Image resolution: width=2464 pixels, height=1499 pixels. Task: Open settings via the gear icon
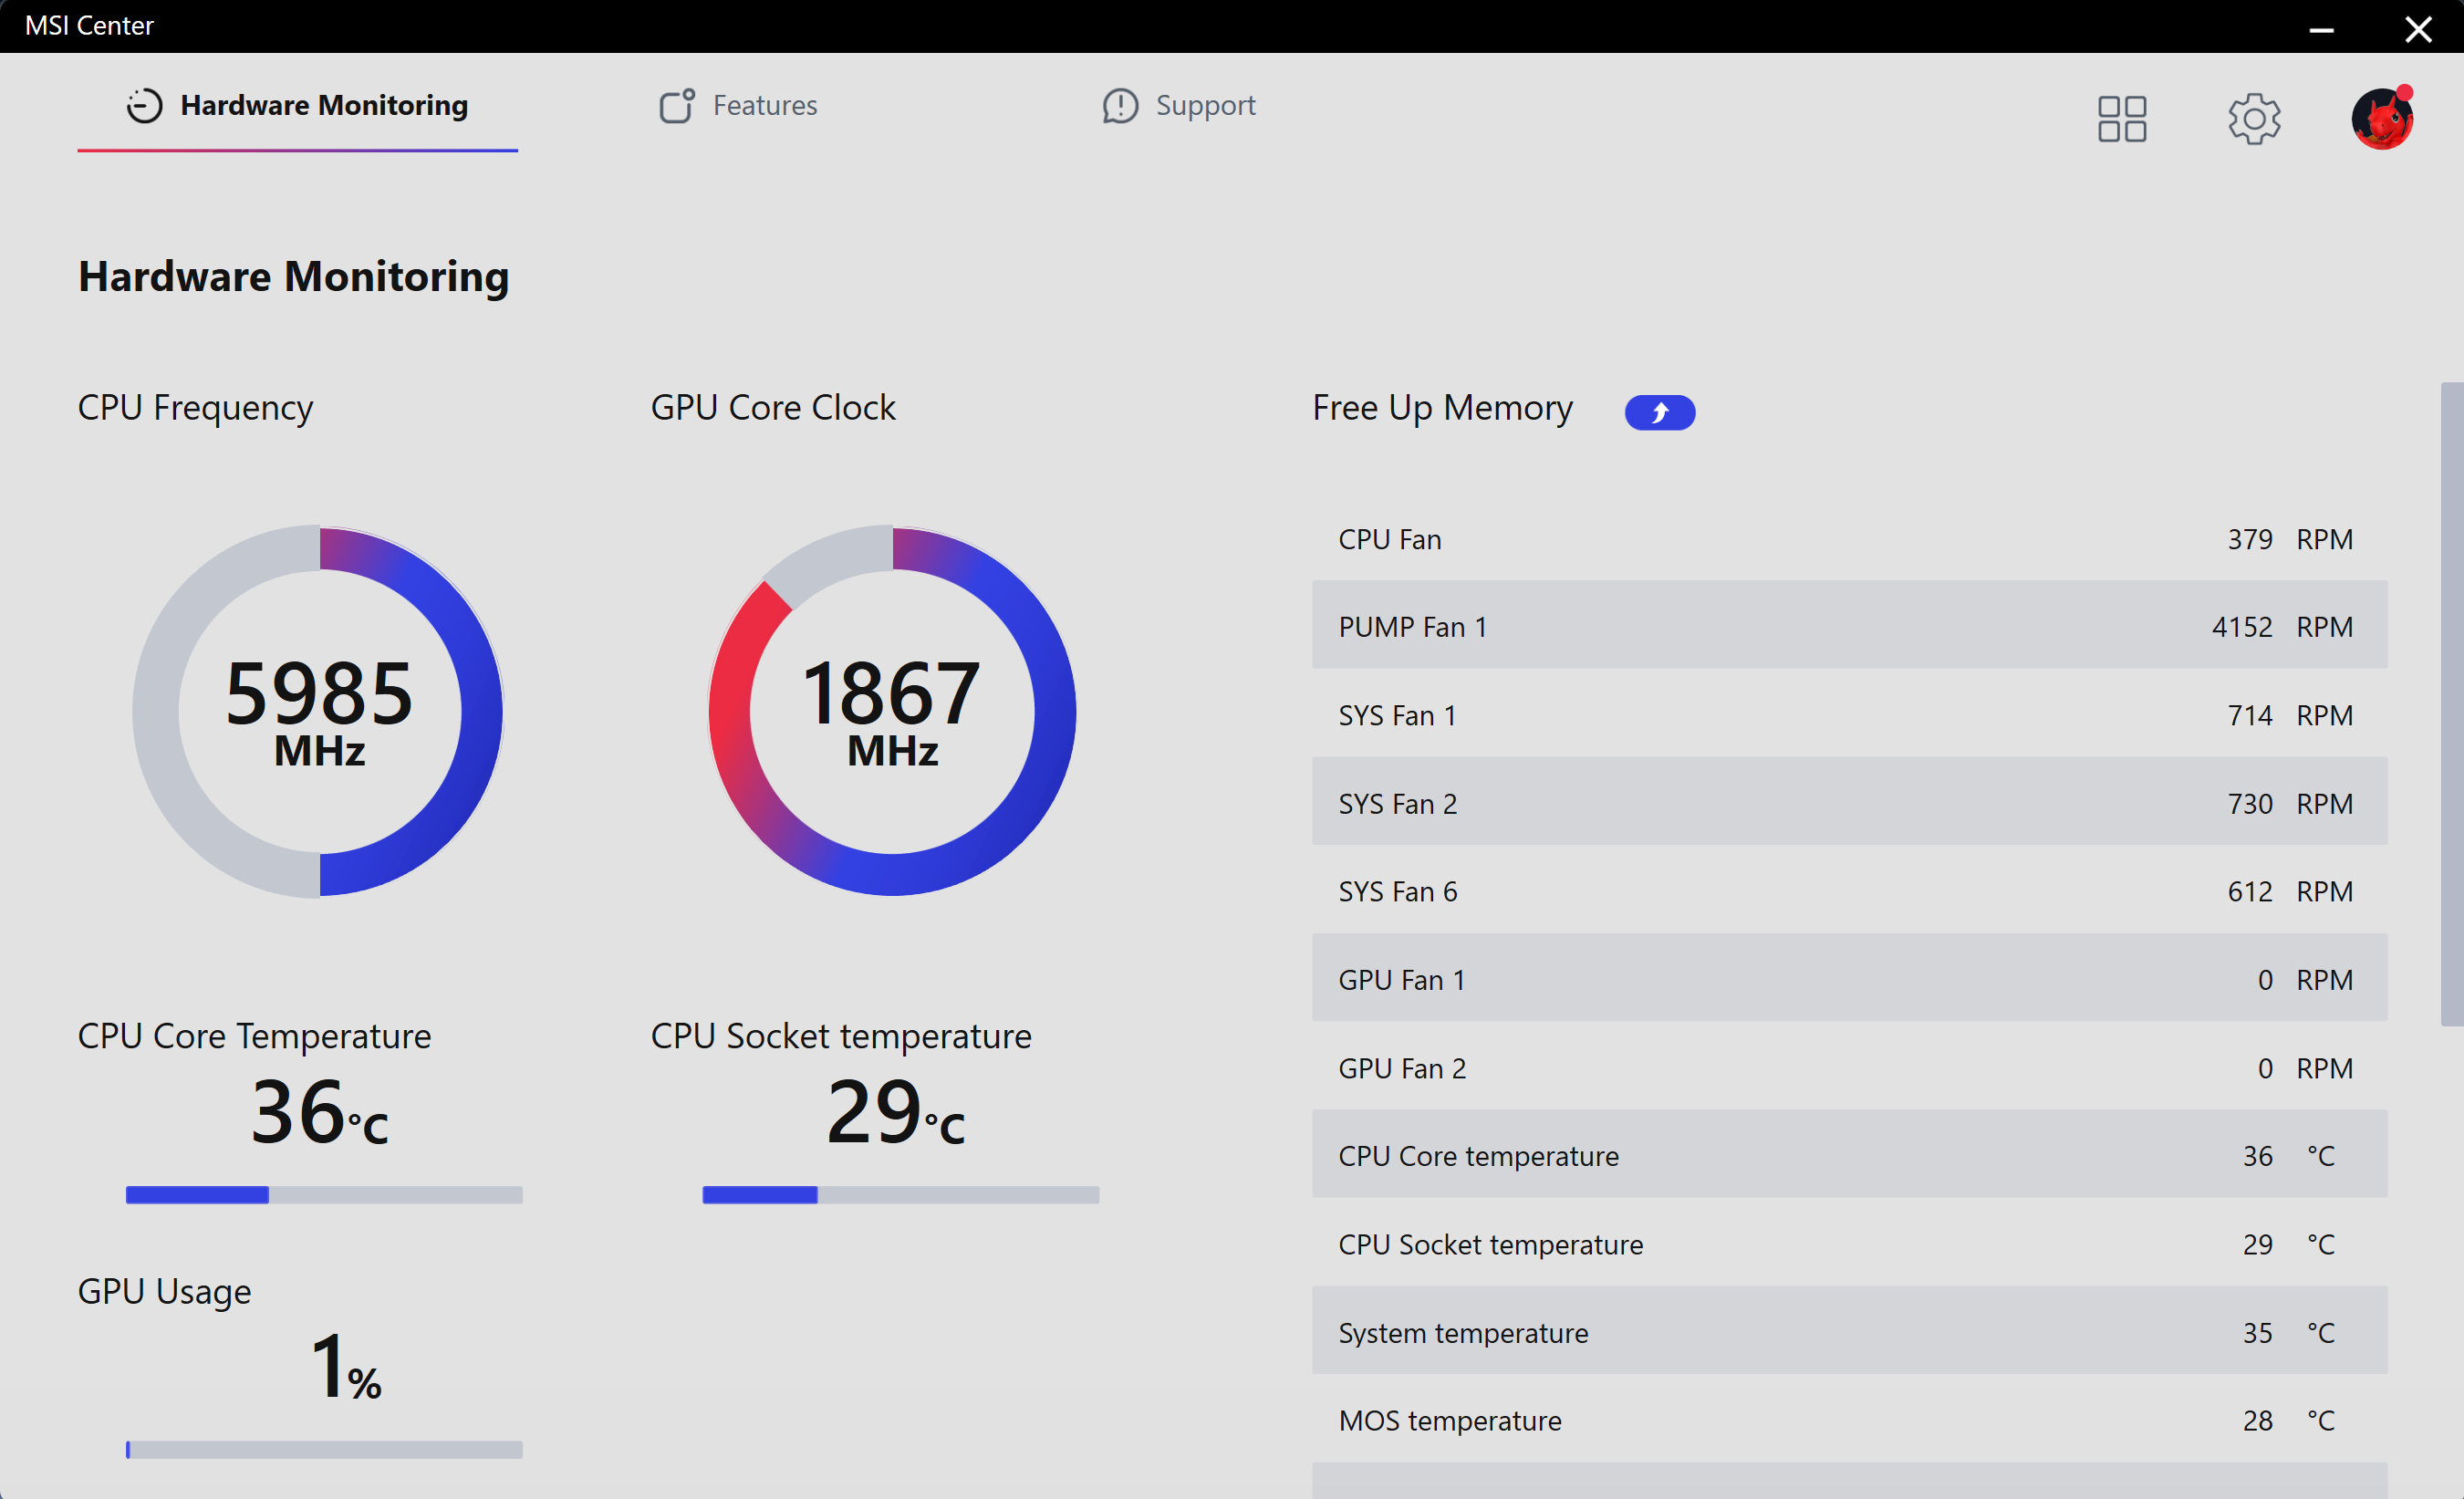[2253, 119]
